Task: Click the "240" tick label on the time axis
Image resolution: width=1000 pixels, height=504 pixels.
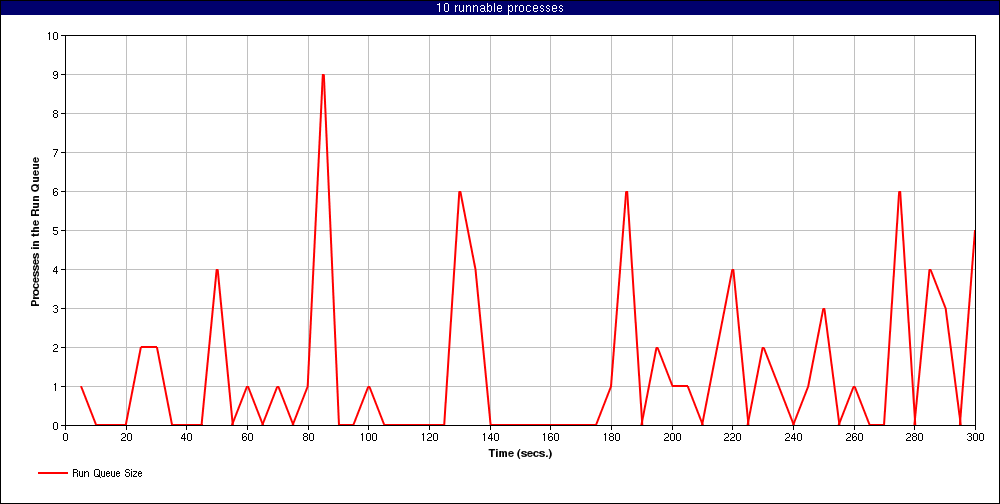Action: (x=793, y=437)
